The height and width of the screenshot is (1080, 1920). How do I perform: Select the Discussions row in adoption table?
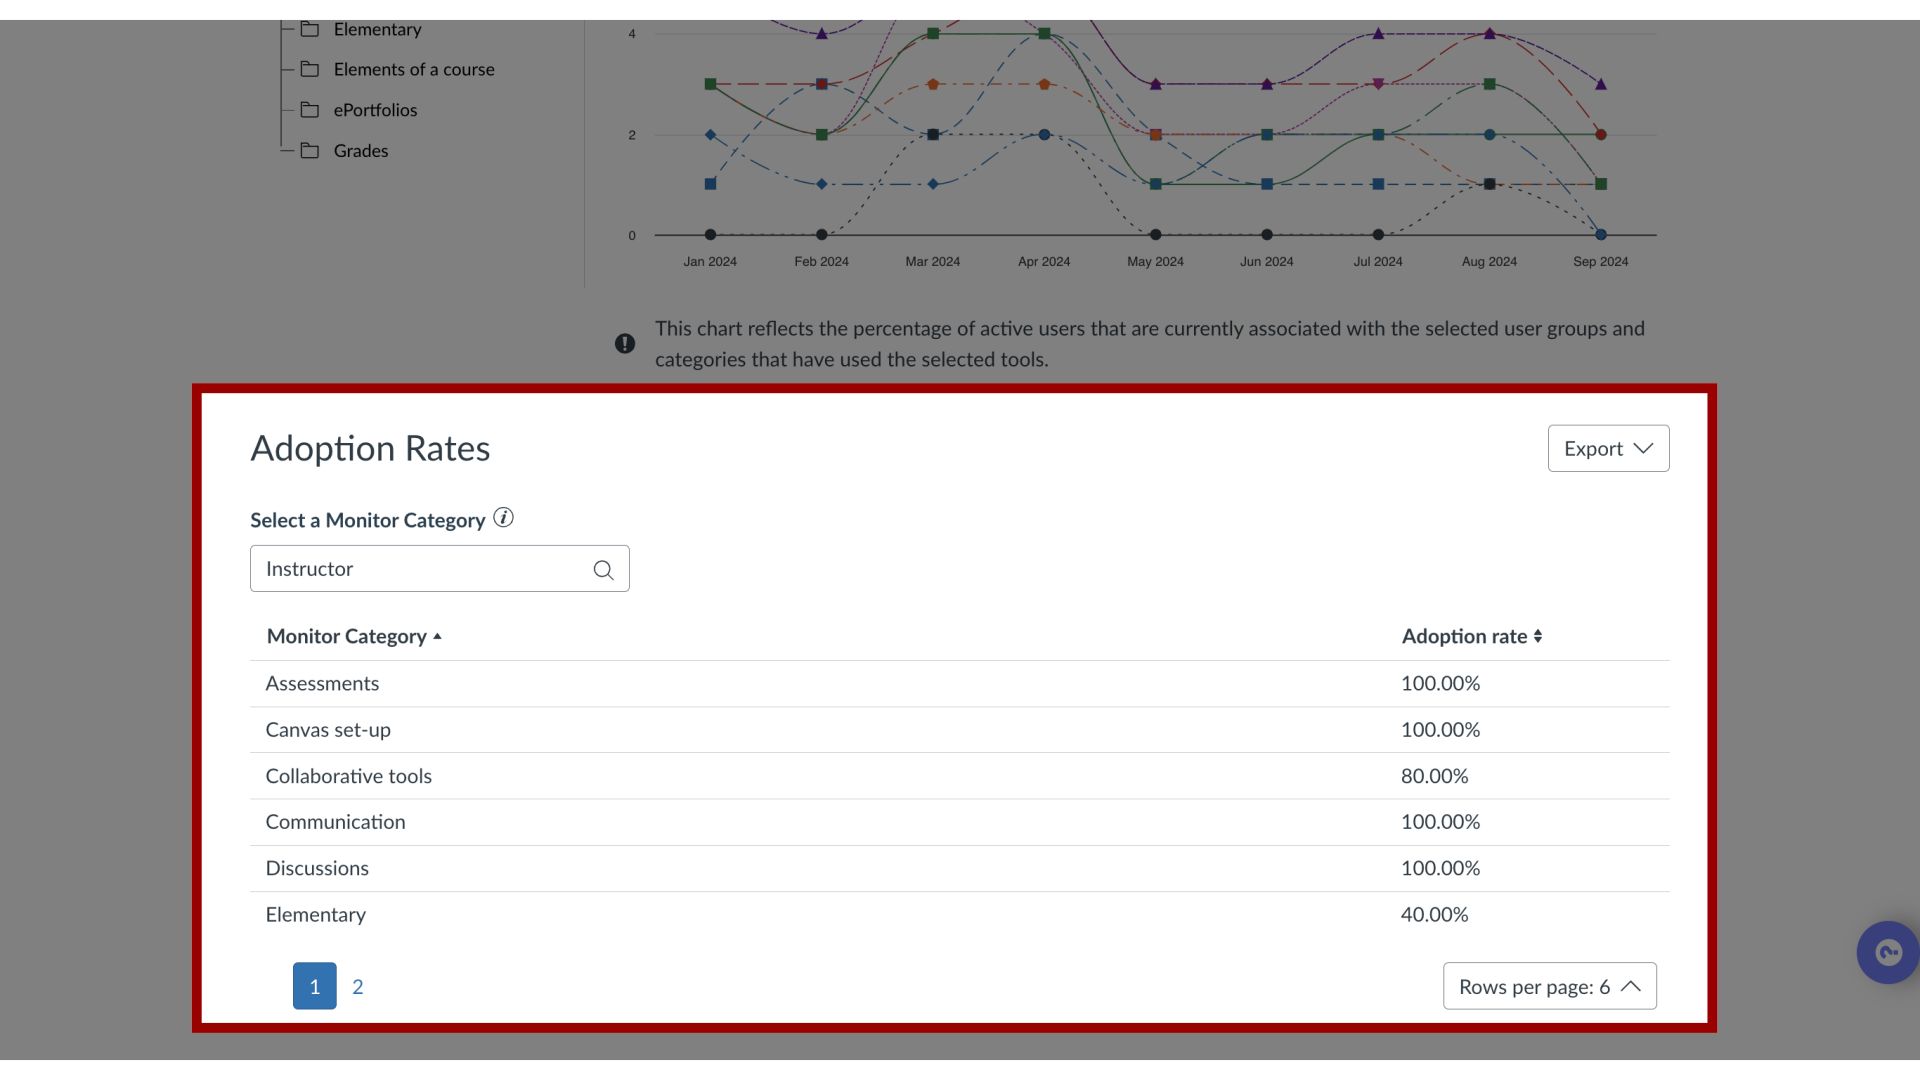tap(959, 868)
